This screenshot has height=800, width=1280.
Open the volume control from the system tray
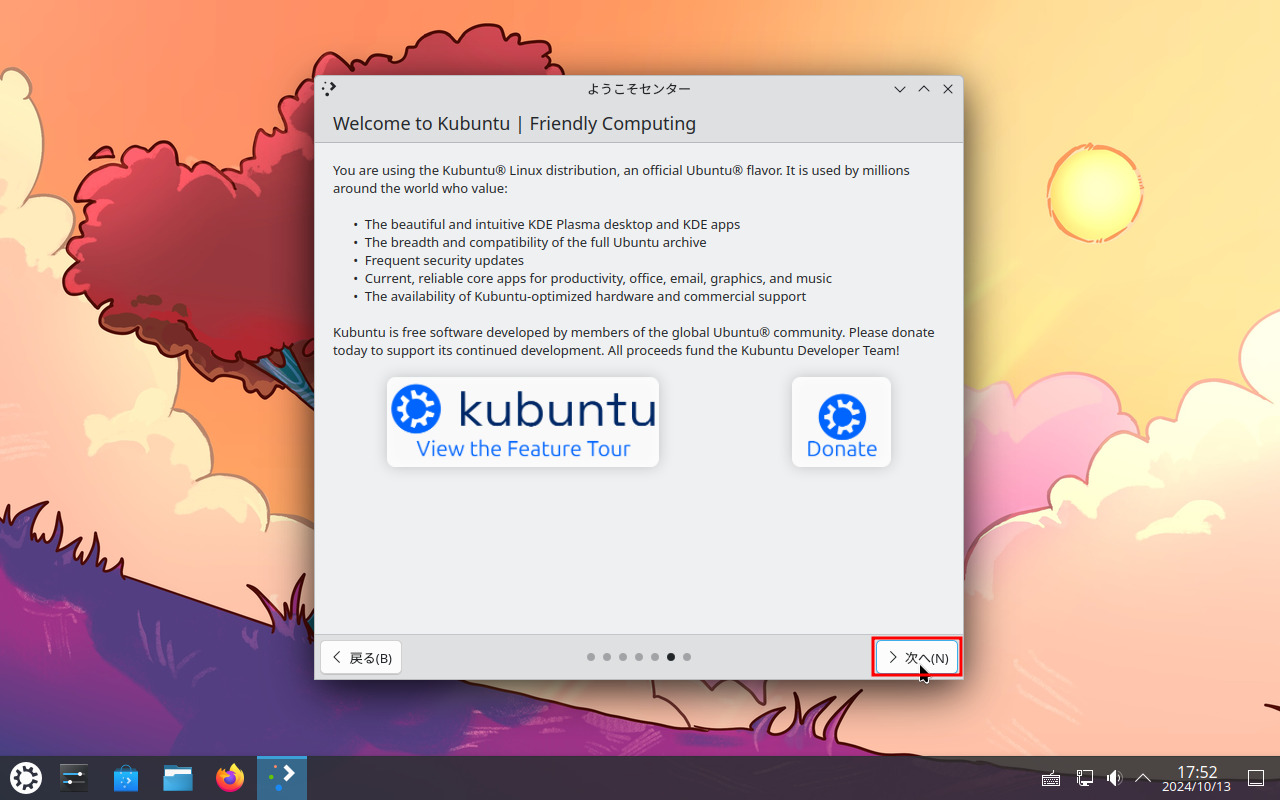[1114, 777]
